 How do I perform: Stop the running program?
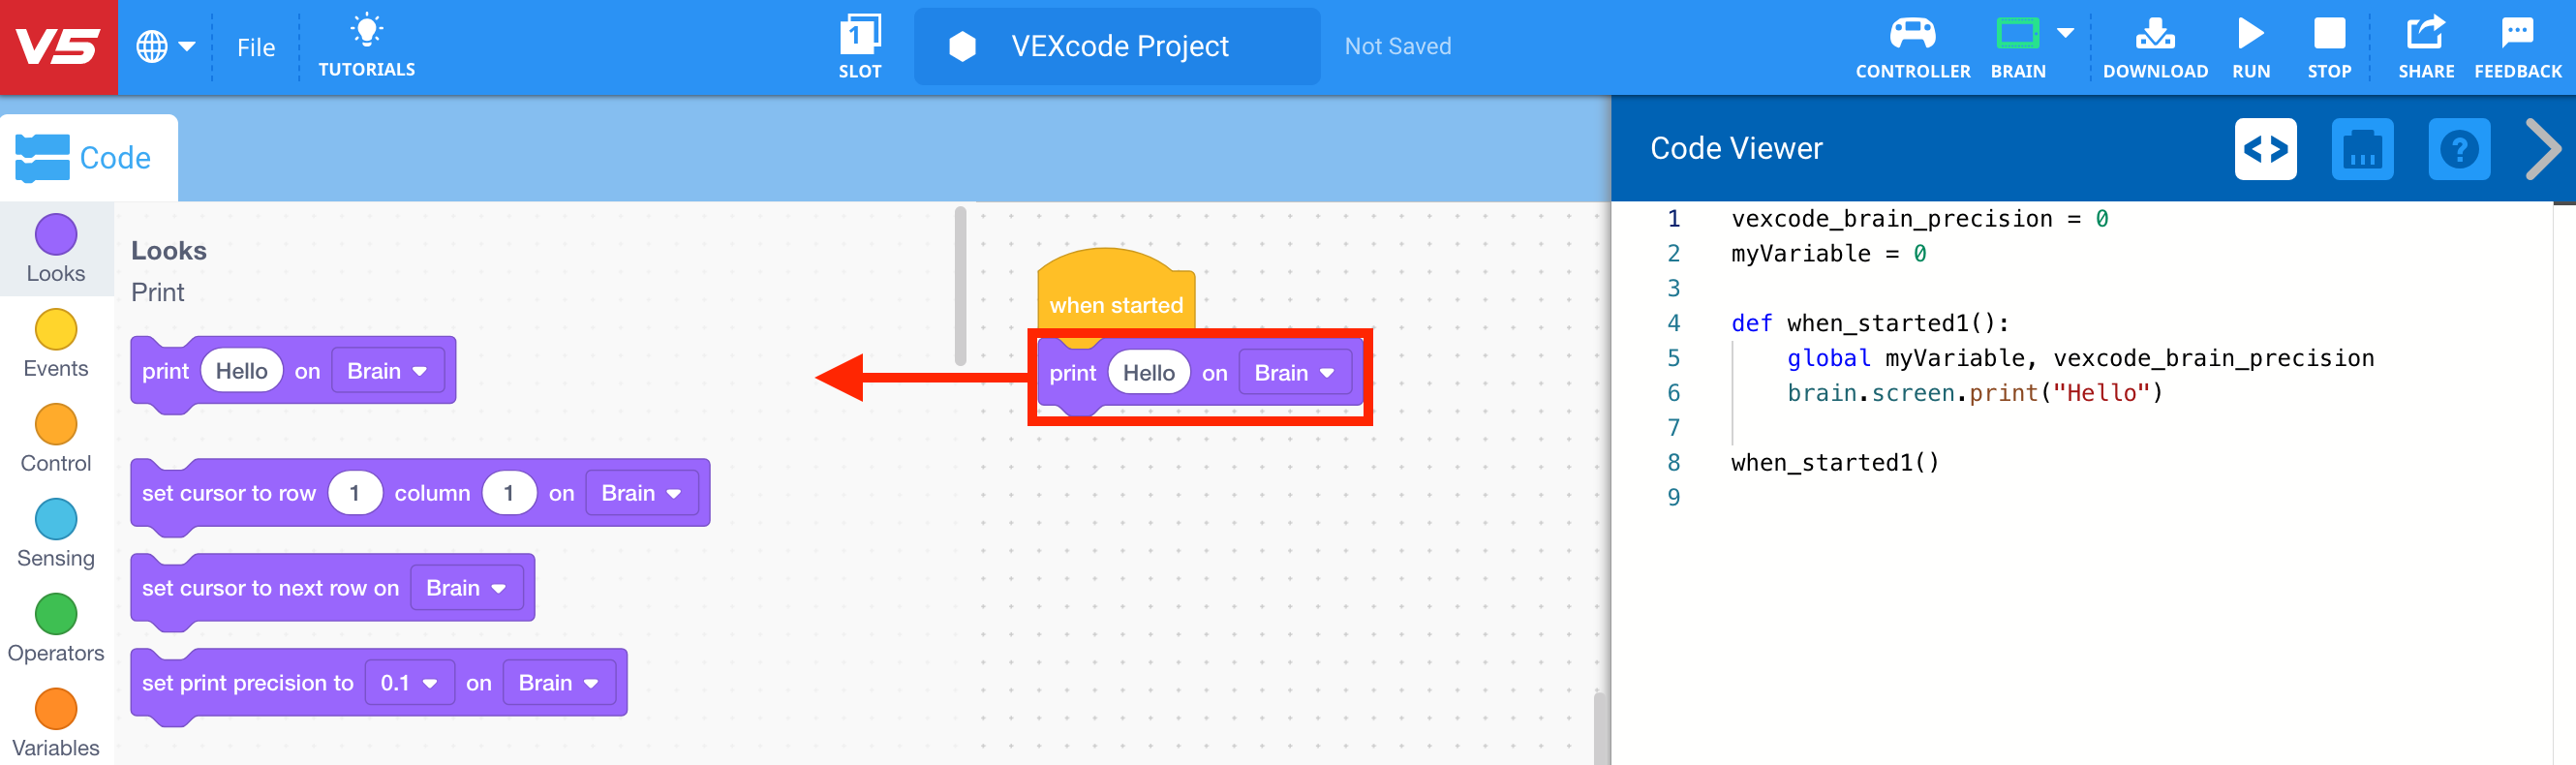[2330, 44]
